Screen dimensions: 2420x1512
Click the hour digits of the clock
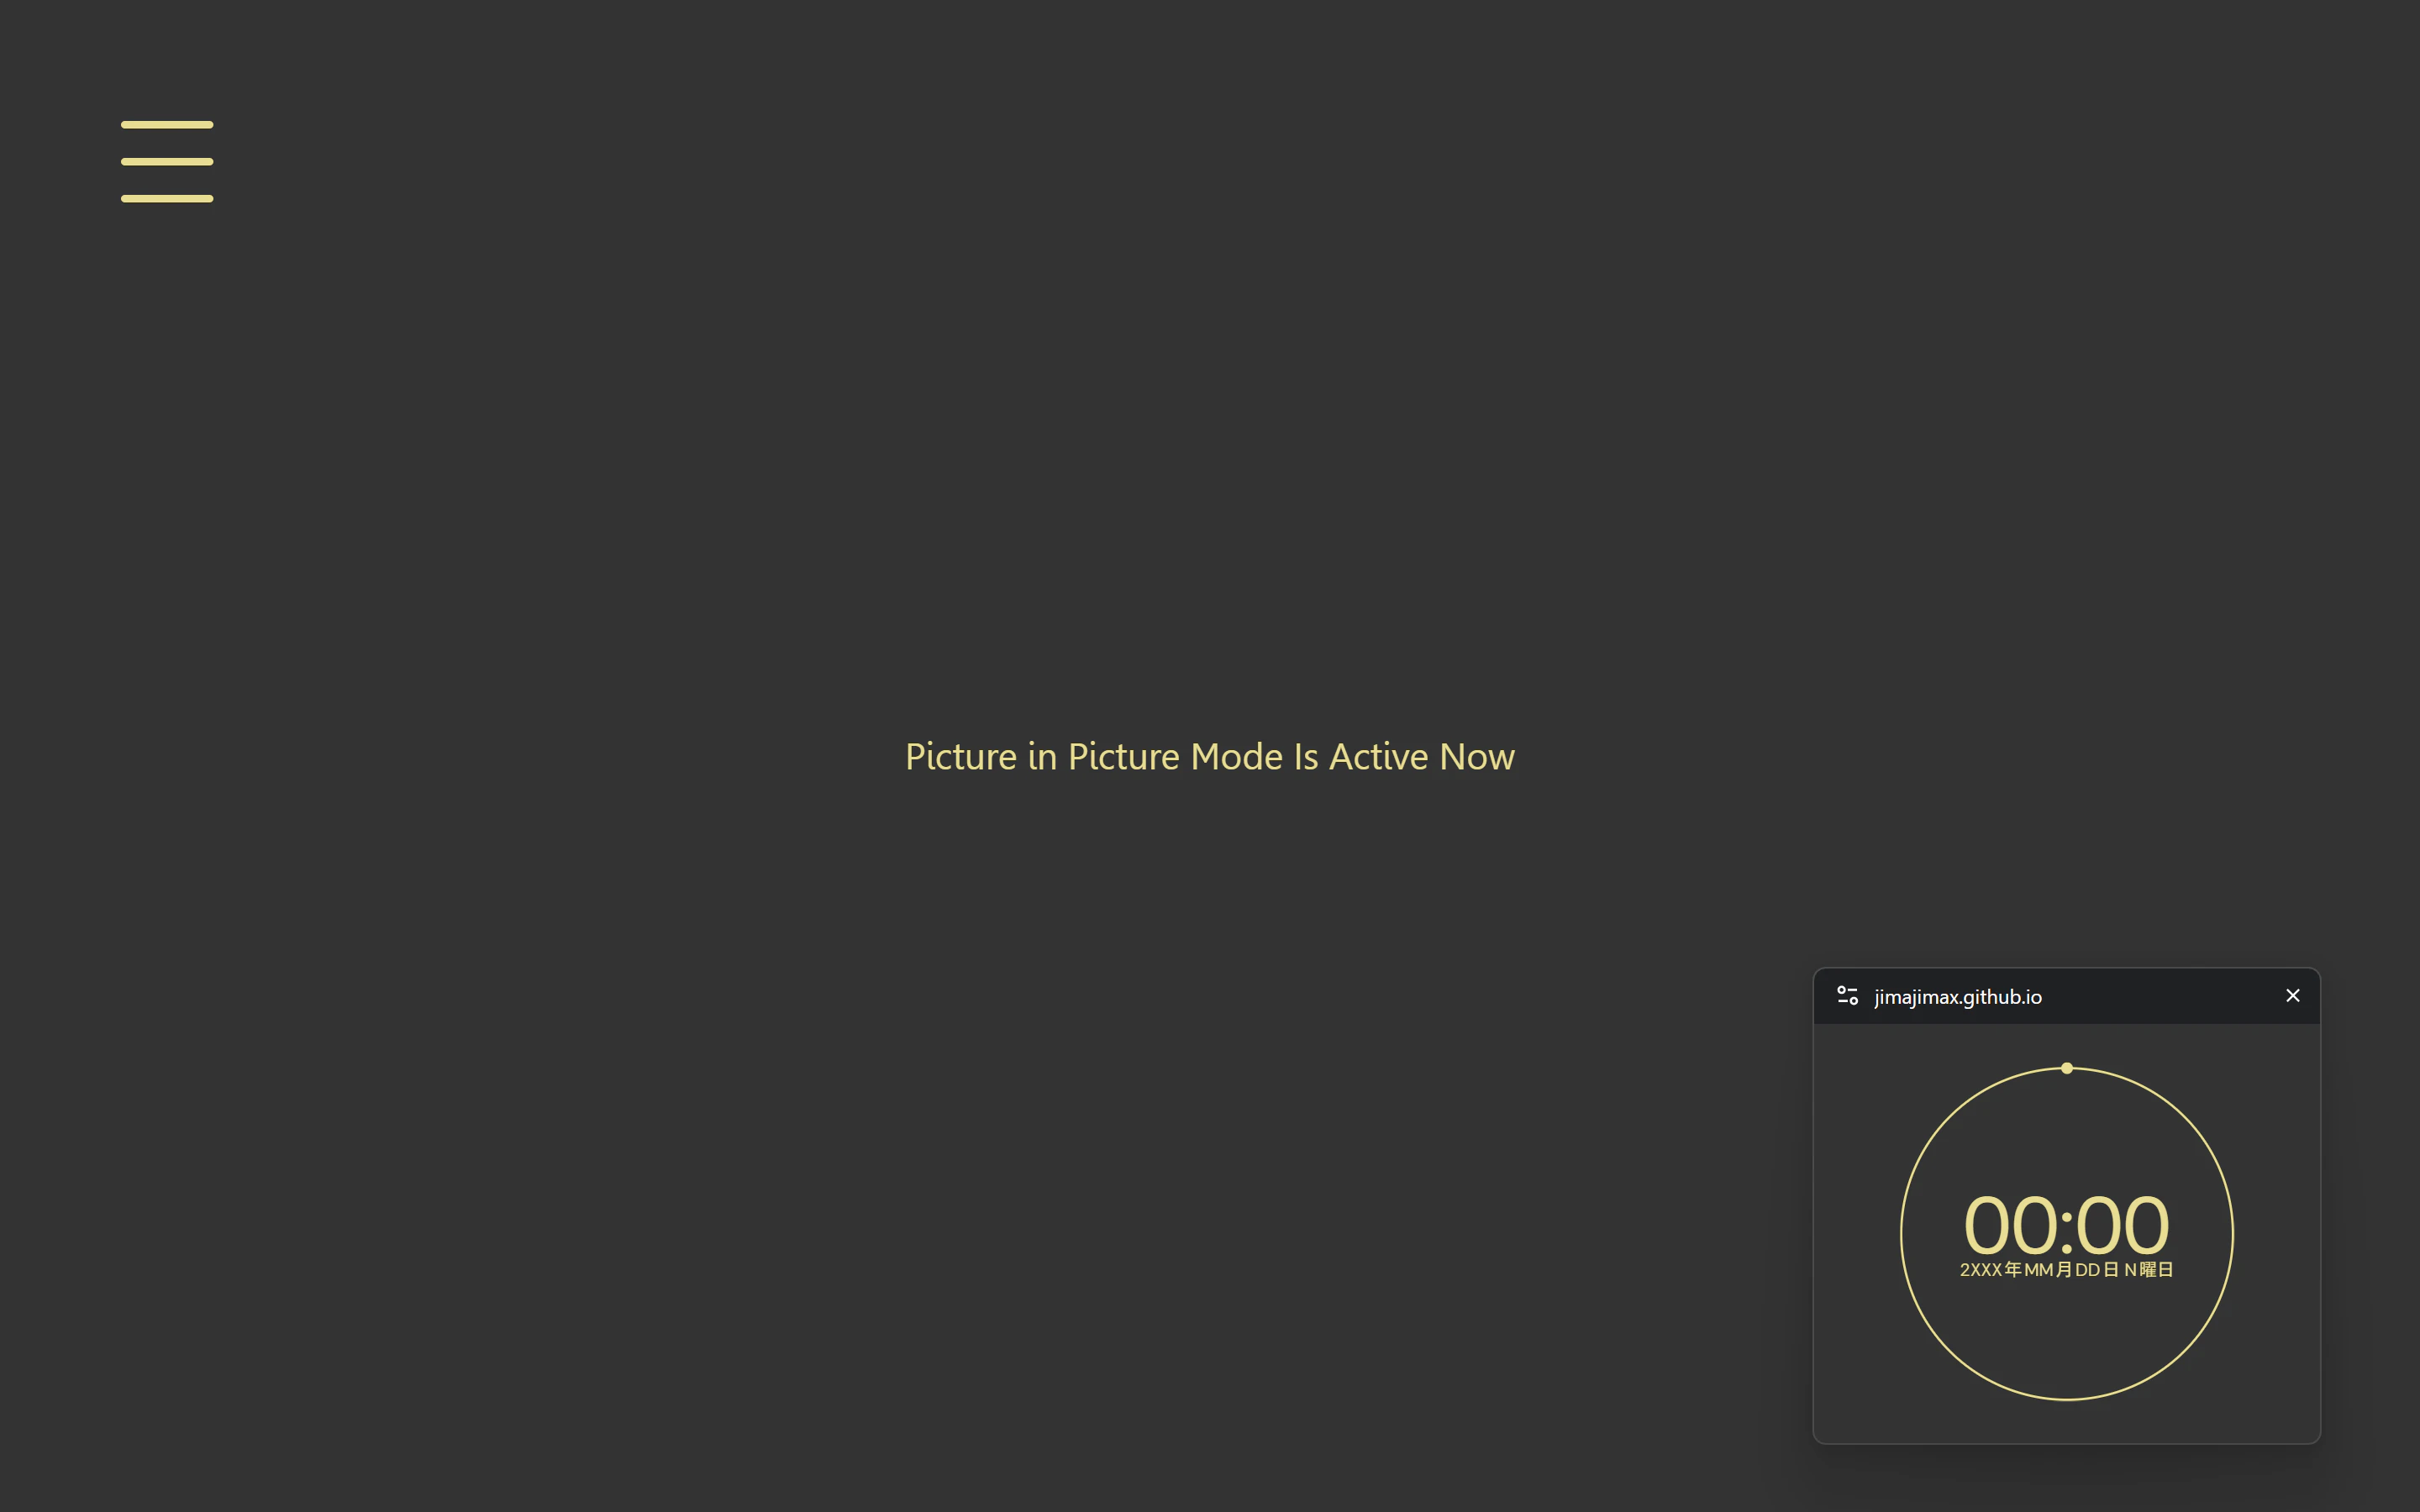click(2011, 1225)
